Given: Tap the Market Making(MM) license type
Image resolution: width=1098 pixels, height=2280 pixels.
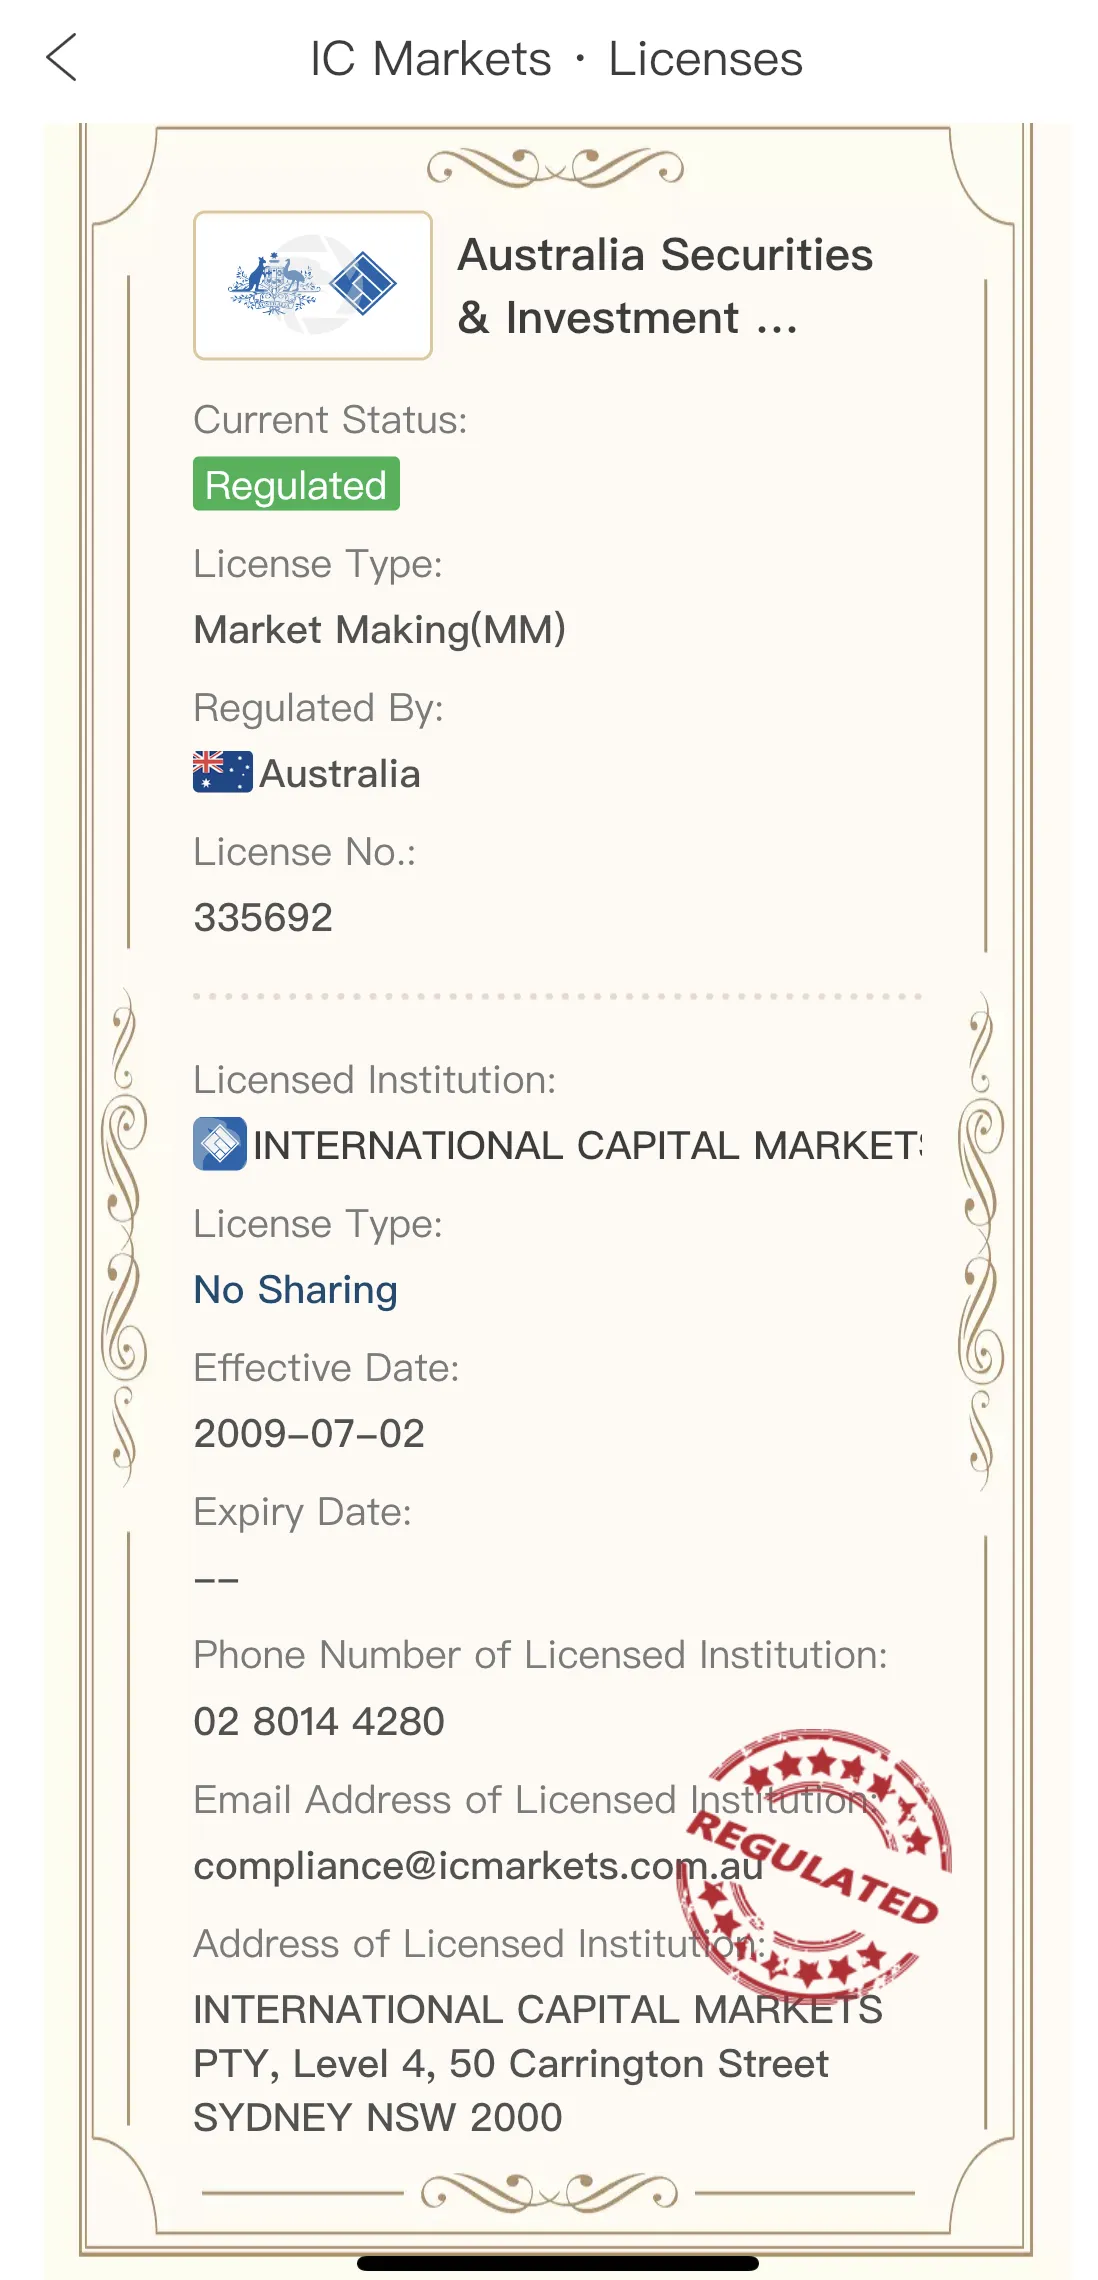Looking at the screenshot, I should click(380, 630).
